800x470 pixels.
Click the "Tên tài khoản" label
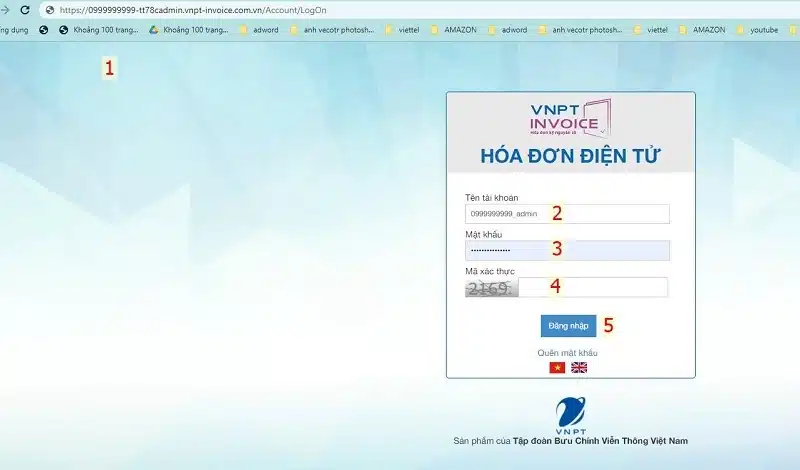point(491,197)
